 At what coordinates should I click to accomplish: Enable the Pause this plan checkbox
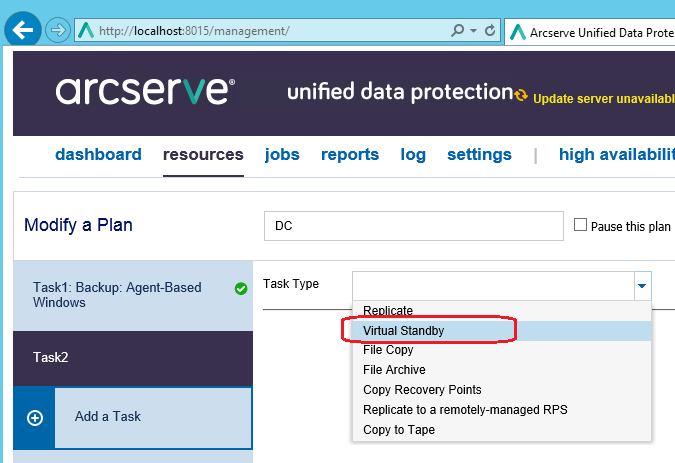[580, 225]
